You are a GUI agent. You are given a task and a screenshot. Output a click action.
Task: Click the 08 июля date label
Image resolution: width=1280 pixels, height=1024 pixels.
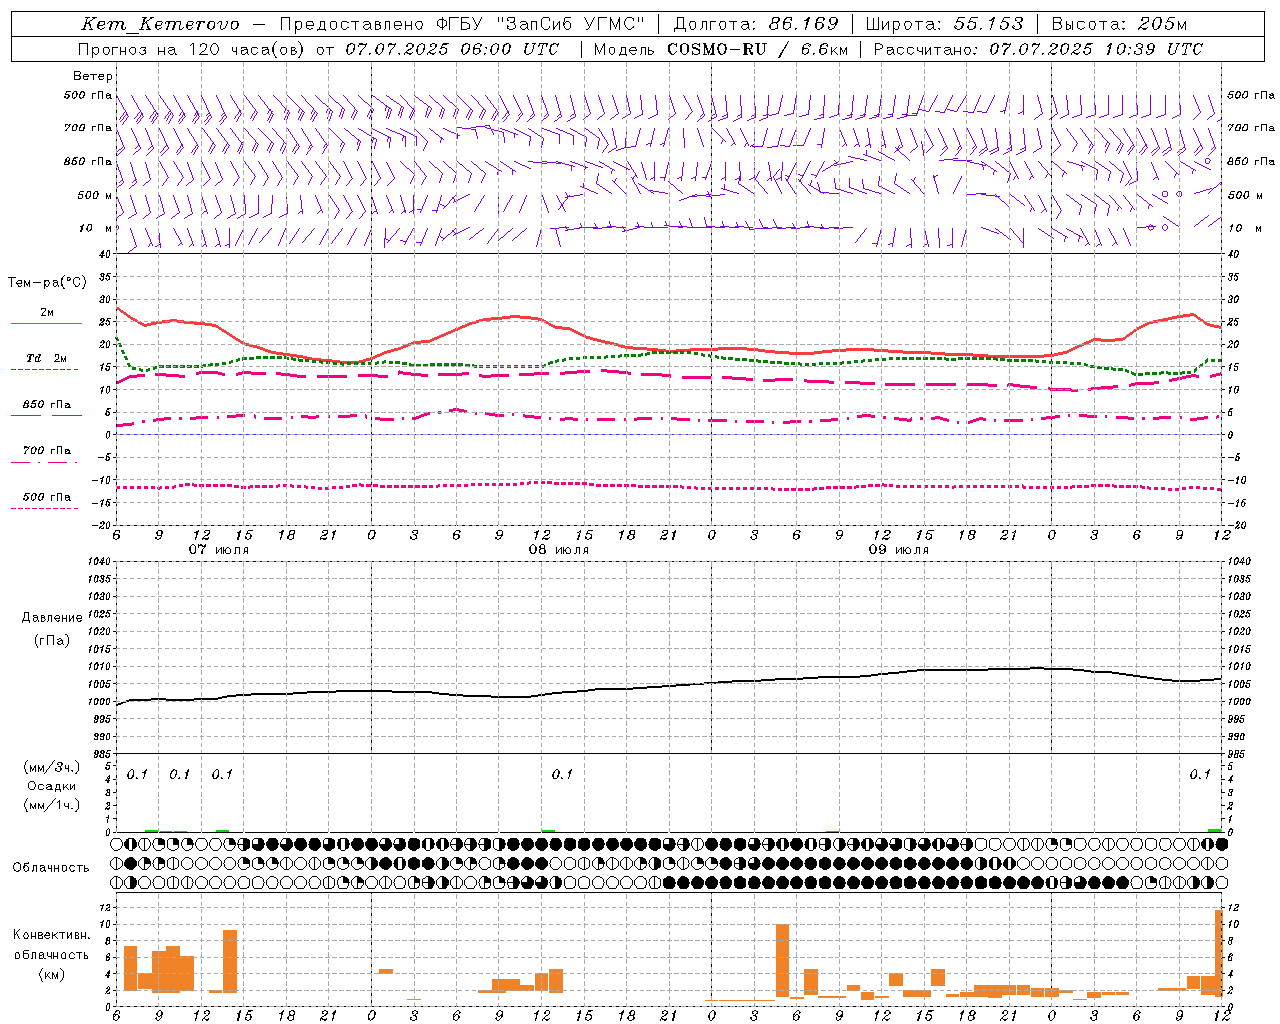pyautogui.click(x=559, y=550)
